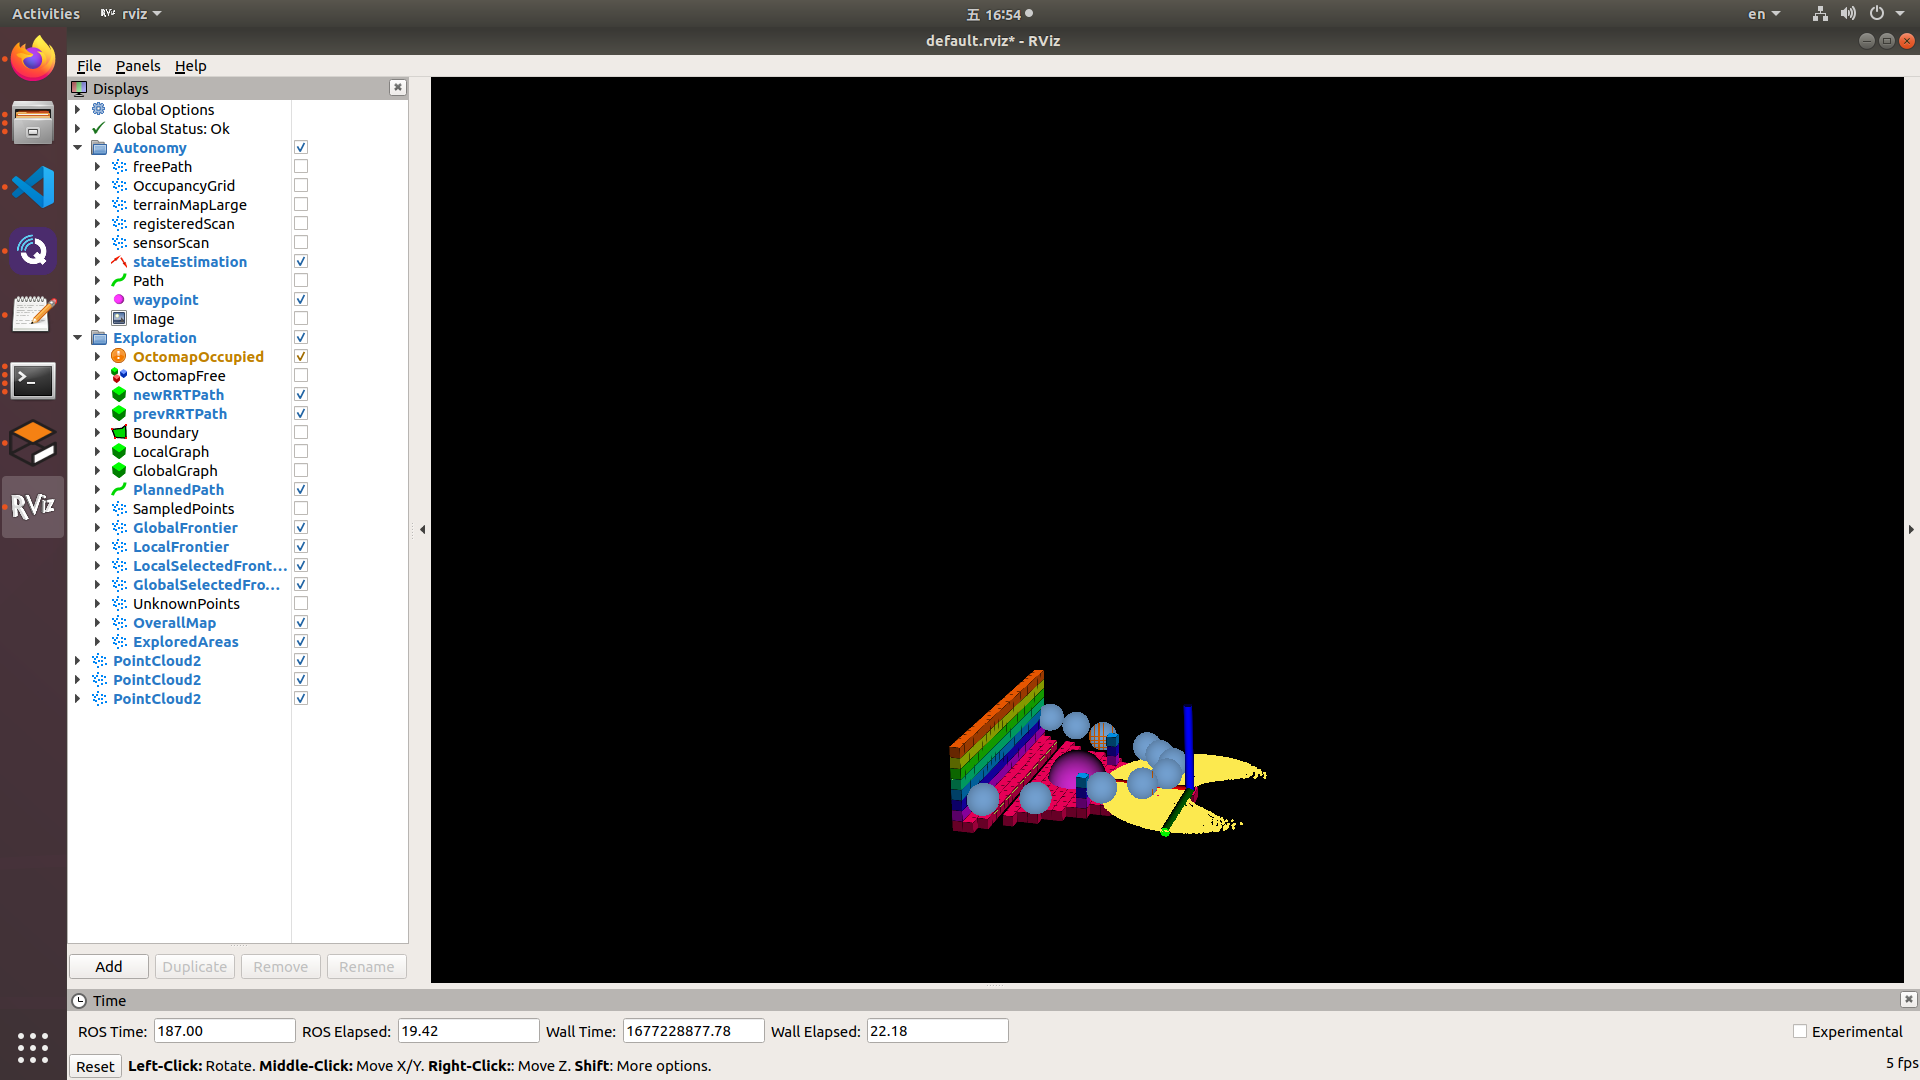This screenshot has width=1920, height=1080.
Task: Collapse the Autonomy group
Action: click(x=78, y=147)
